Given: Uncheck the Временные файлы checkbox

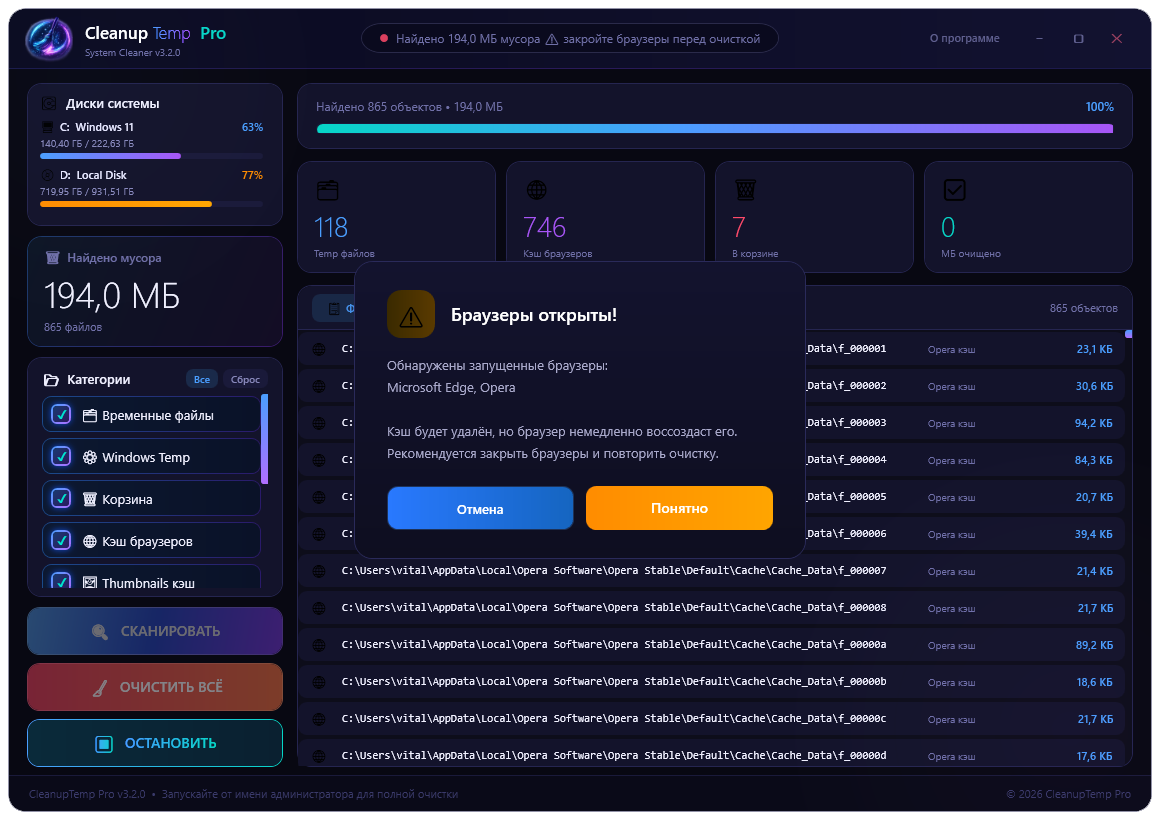Looking at the screenshot, I should pyautogui.click(x=61, y=414).
